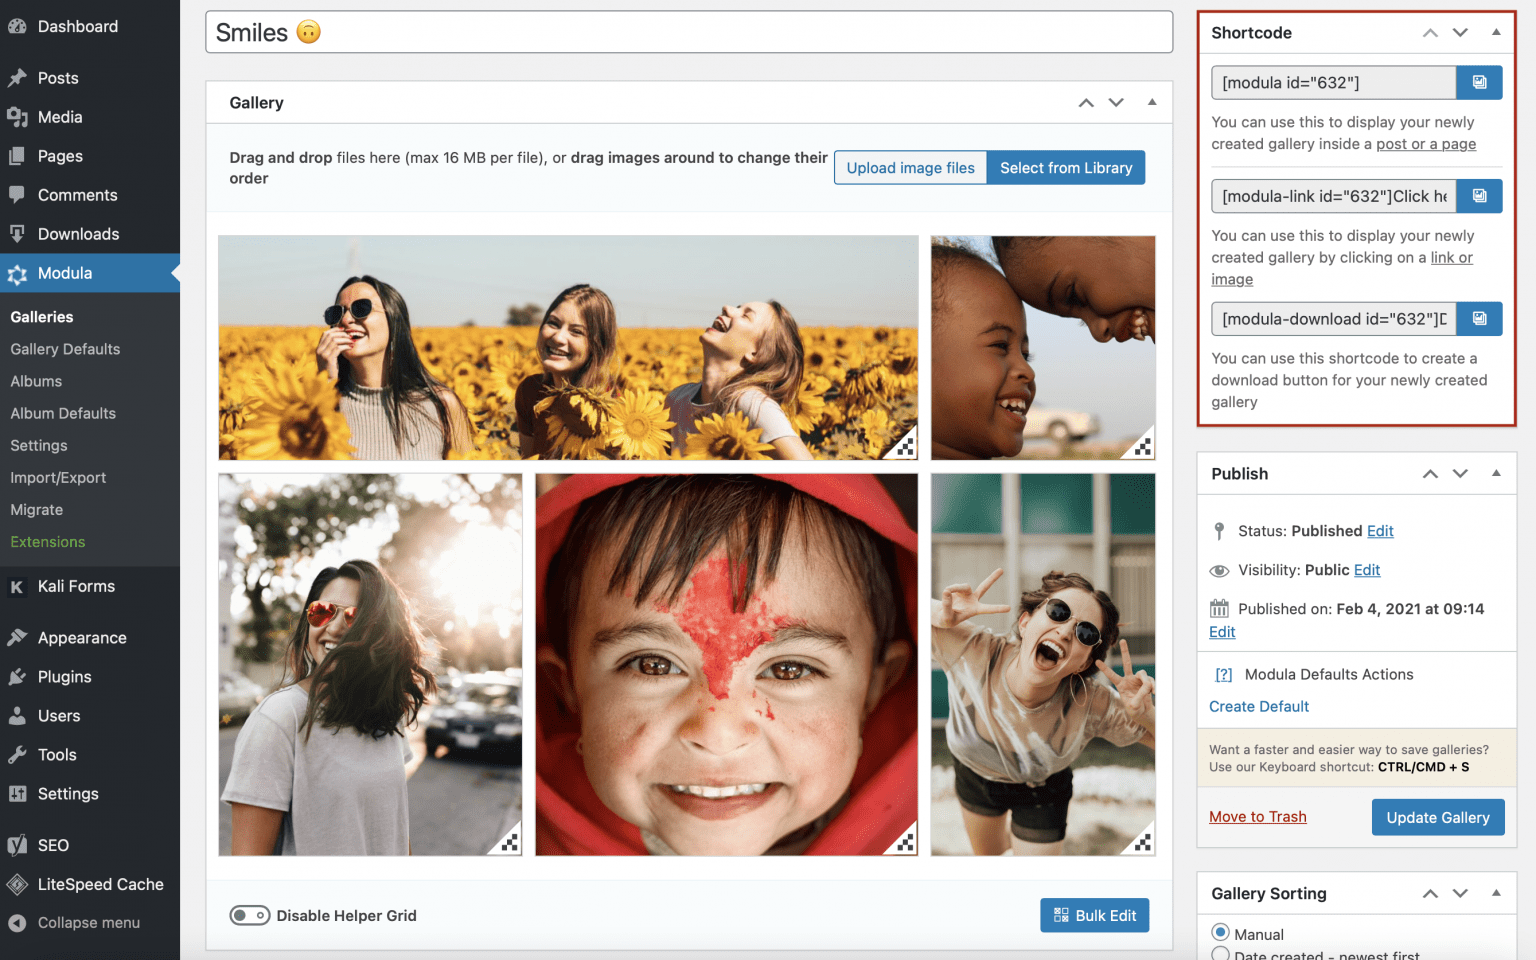
Task: Click the SEO Yoast icon
Action: [17, 846]
